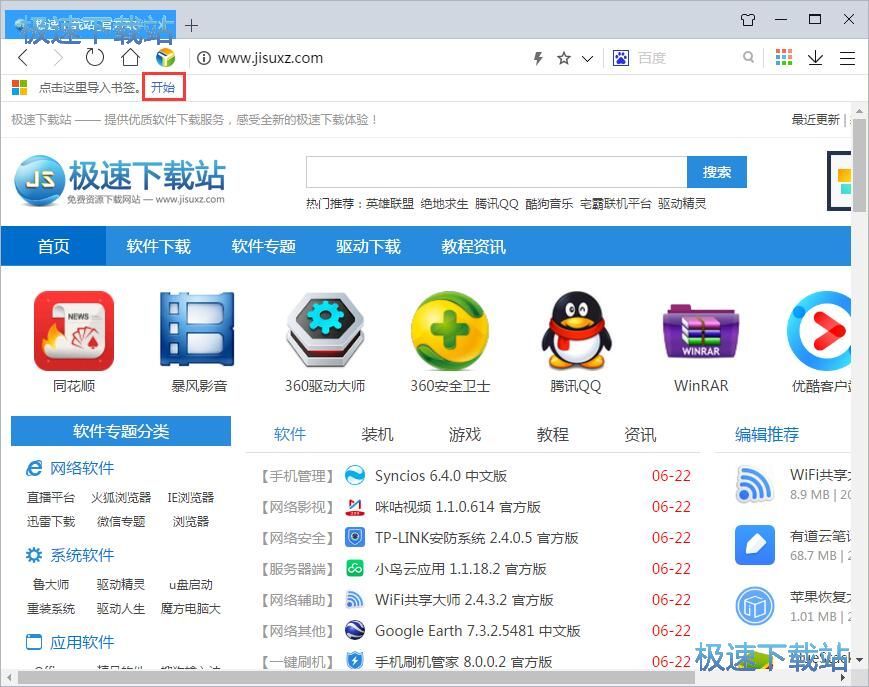The width and height of the screenshot is (869, 687).
Task: Click the browser forward arrow
Action: coord(58,58)
